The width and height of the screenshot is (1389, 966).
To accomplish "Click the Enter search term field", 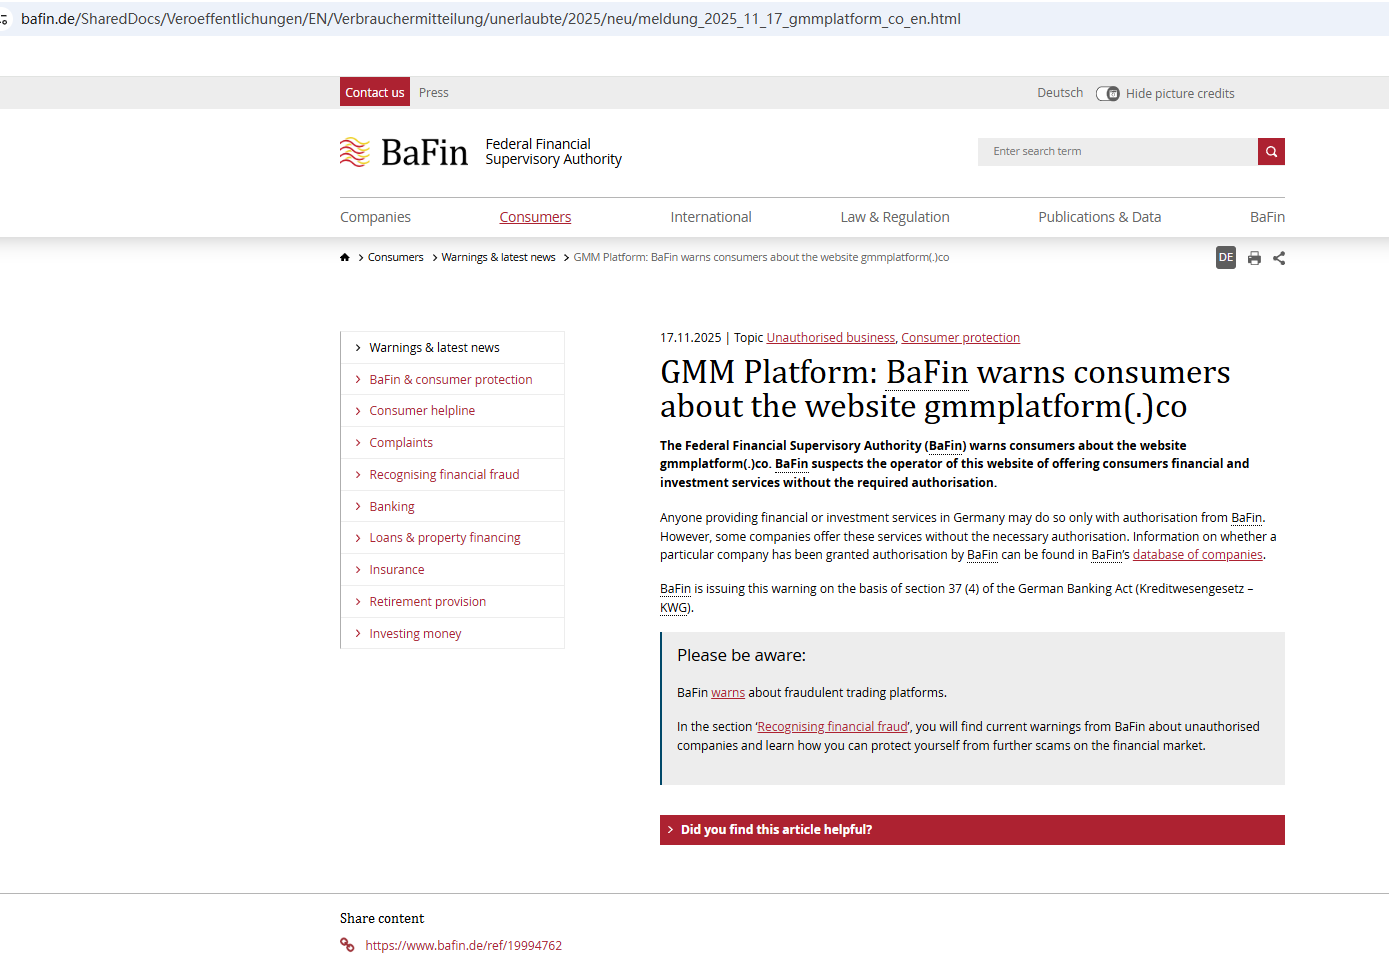I will (1117, 152).
